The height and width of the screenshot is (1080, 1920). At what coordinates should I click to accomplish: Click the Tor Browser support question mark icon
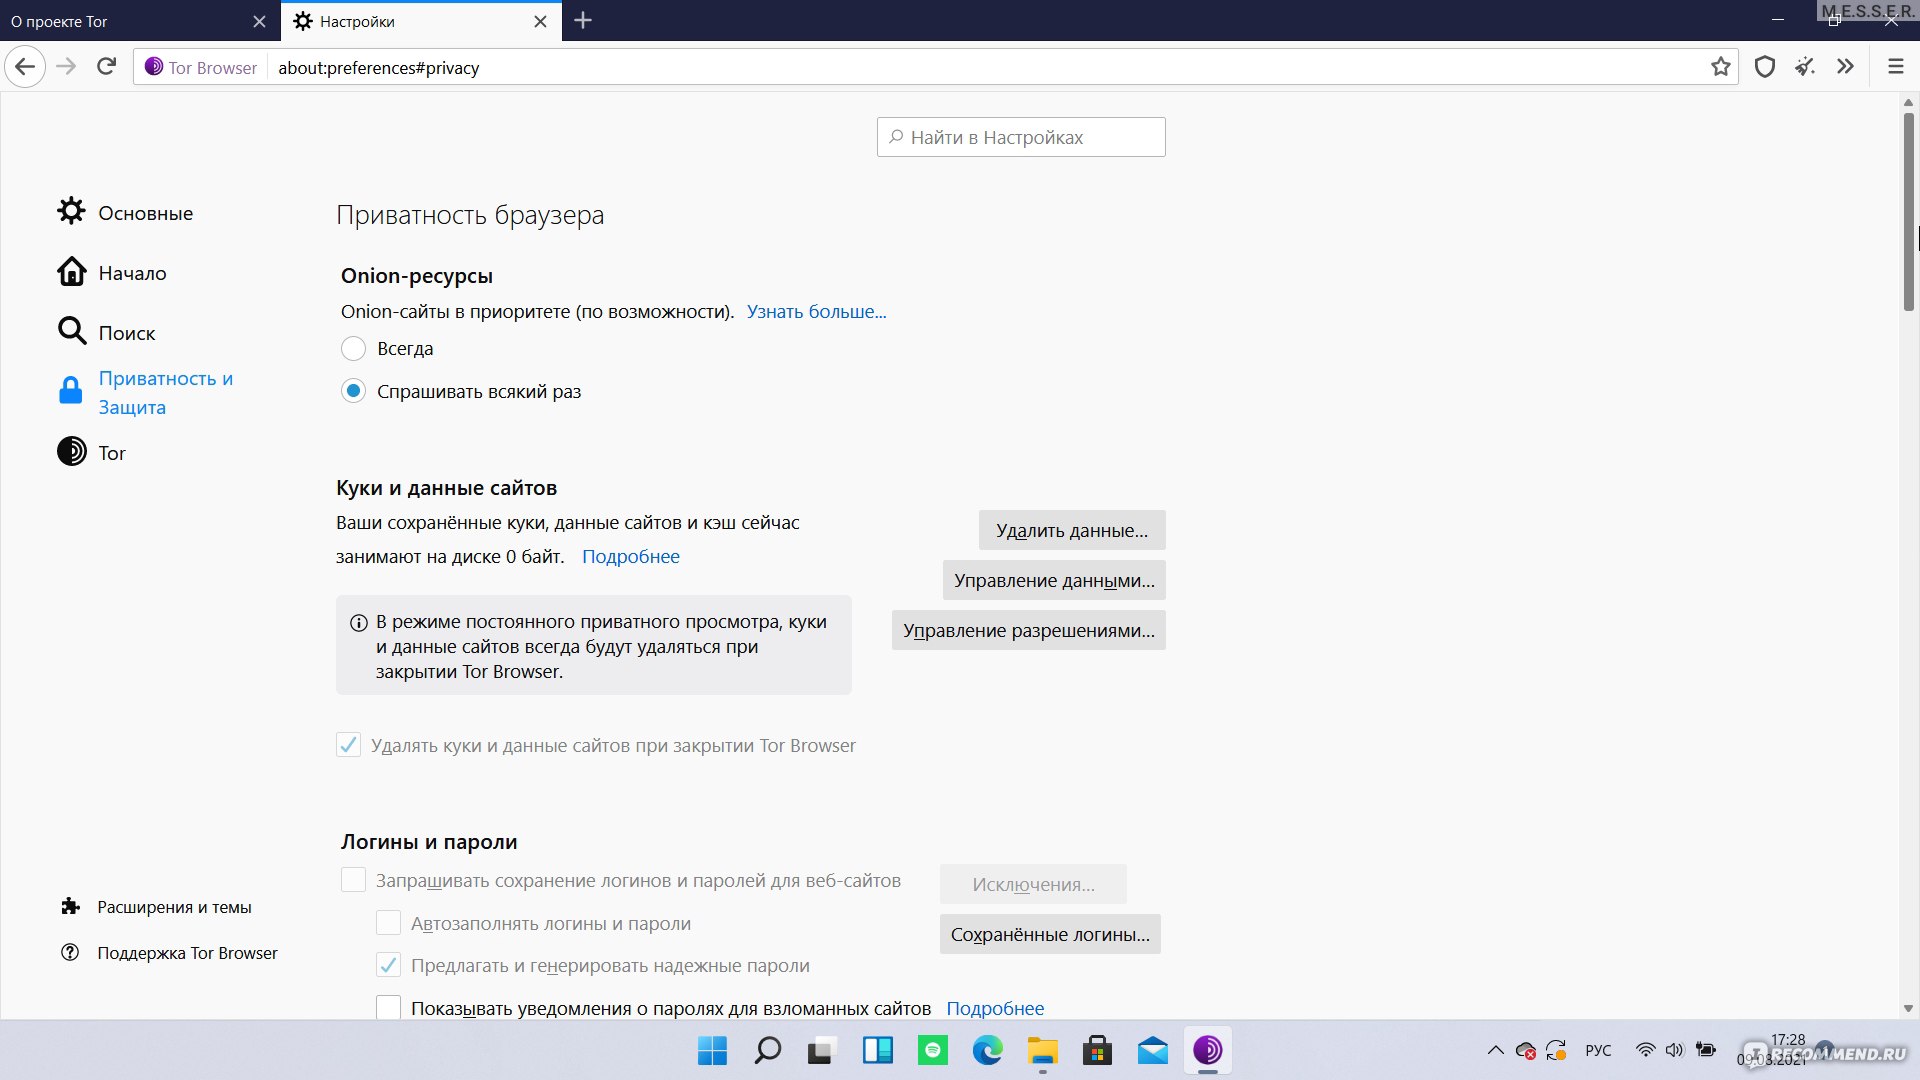(73, 952)
